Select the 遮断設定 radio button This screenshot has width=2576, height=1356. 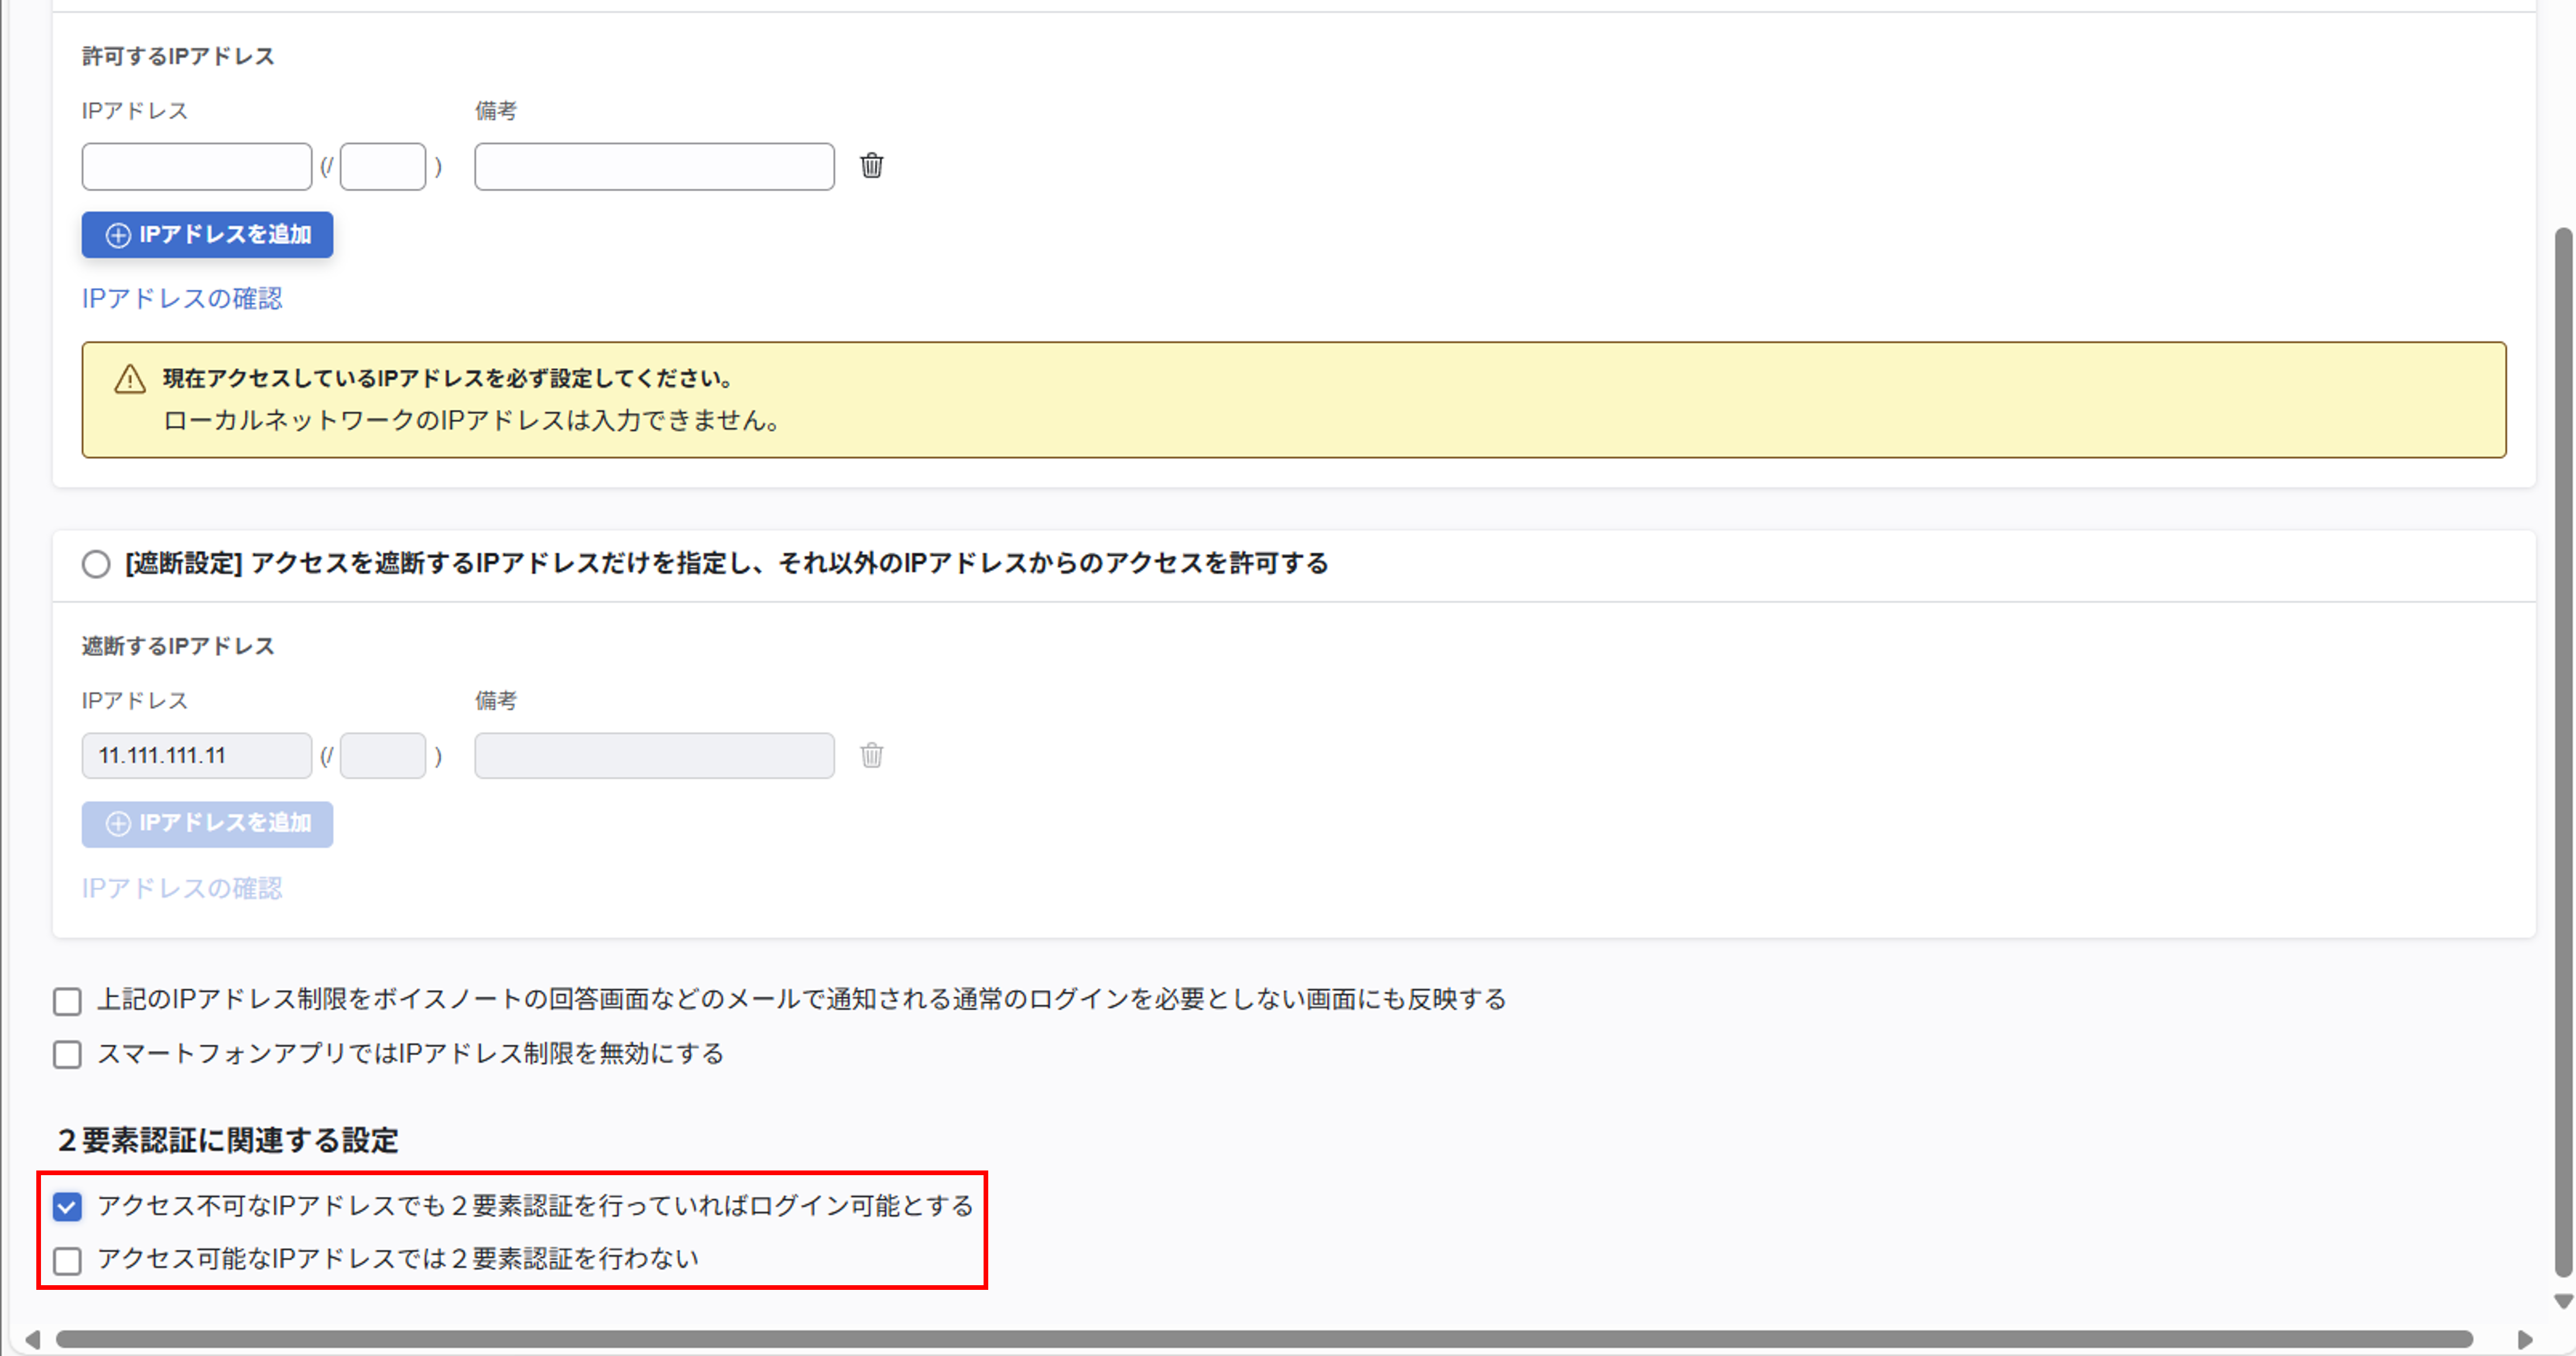tap(96, 564)
